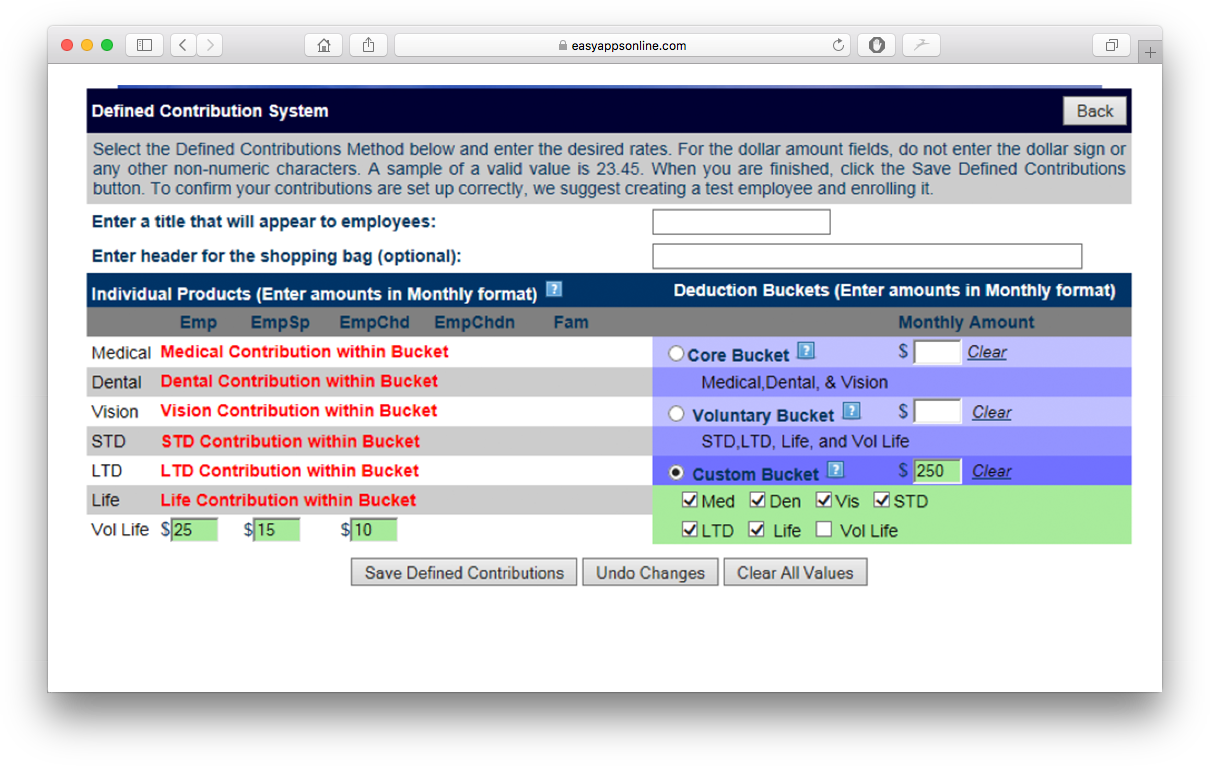The image size is (1210, 766).
Task: Toggle the Safari sidebar icon
Action: (143, 45)
